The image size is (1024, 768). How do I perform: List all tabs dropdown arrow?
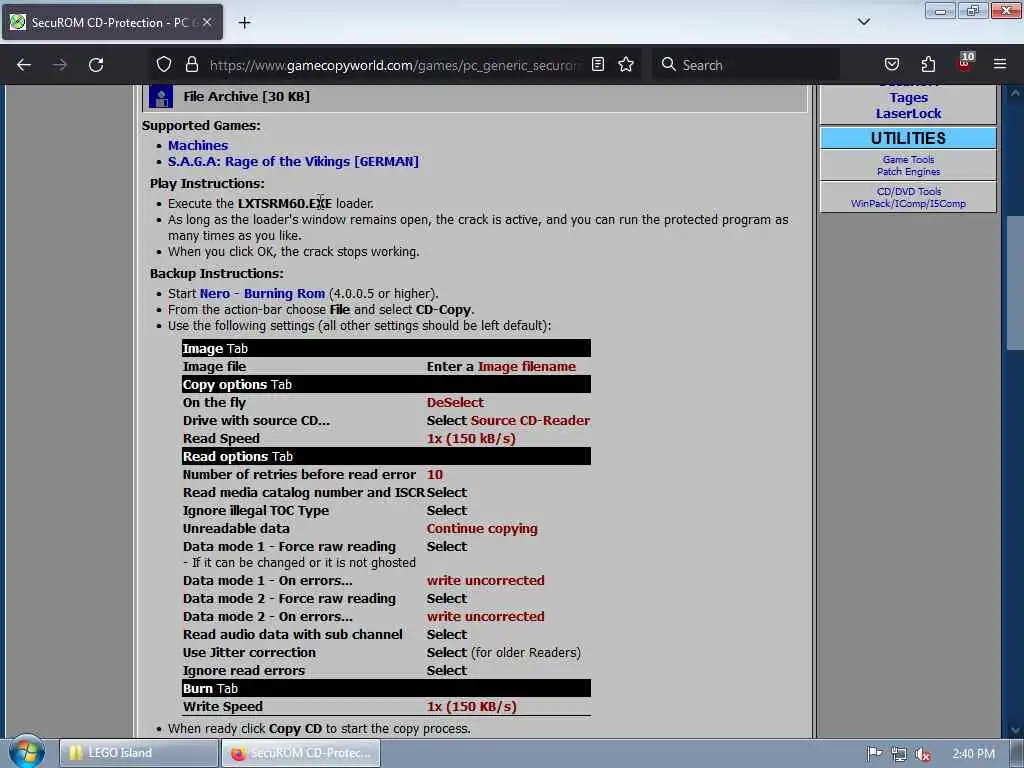coord(863,22)
